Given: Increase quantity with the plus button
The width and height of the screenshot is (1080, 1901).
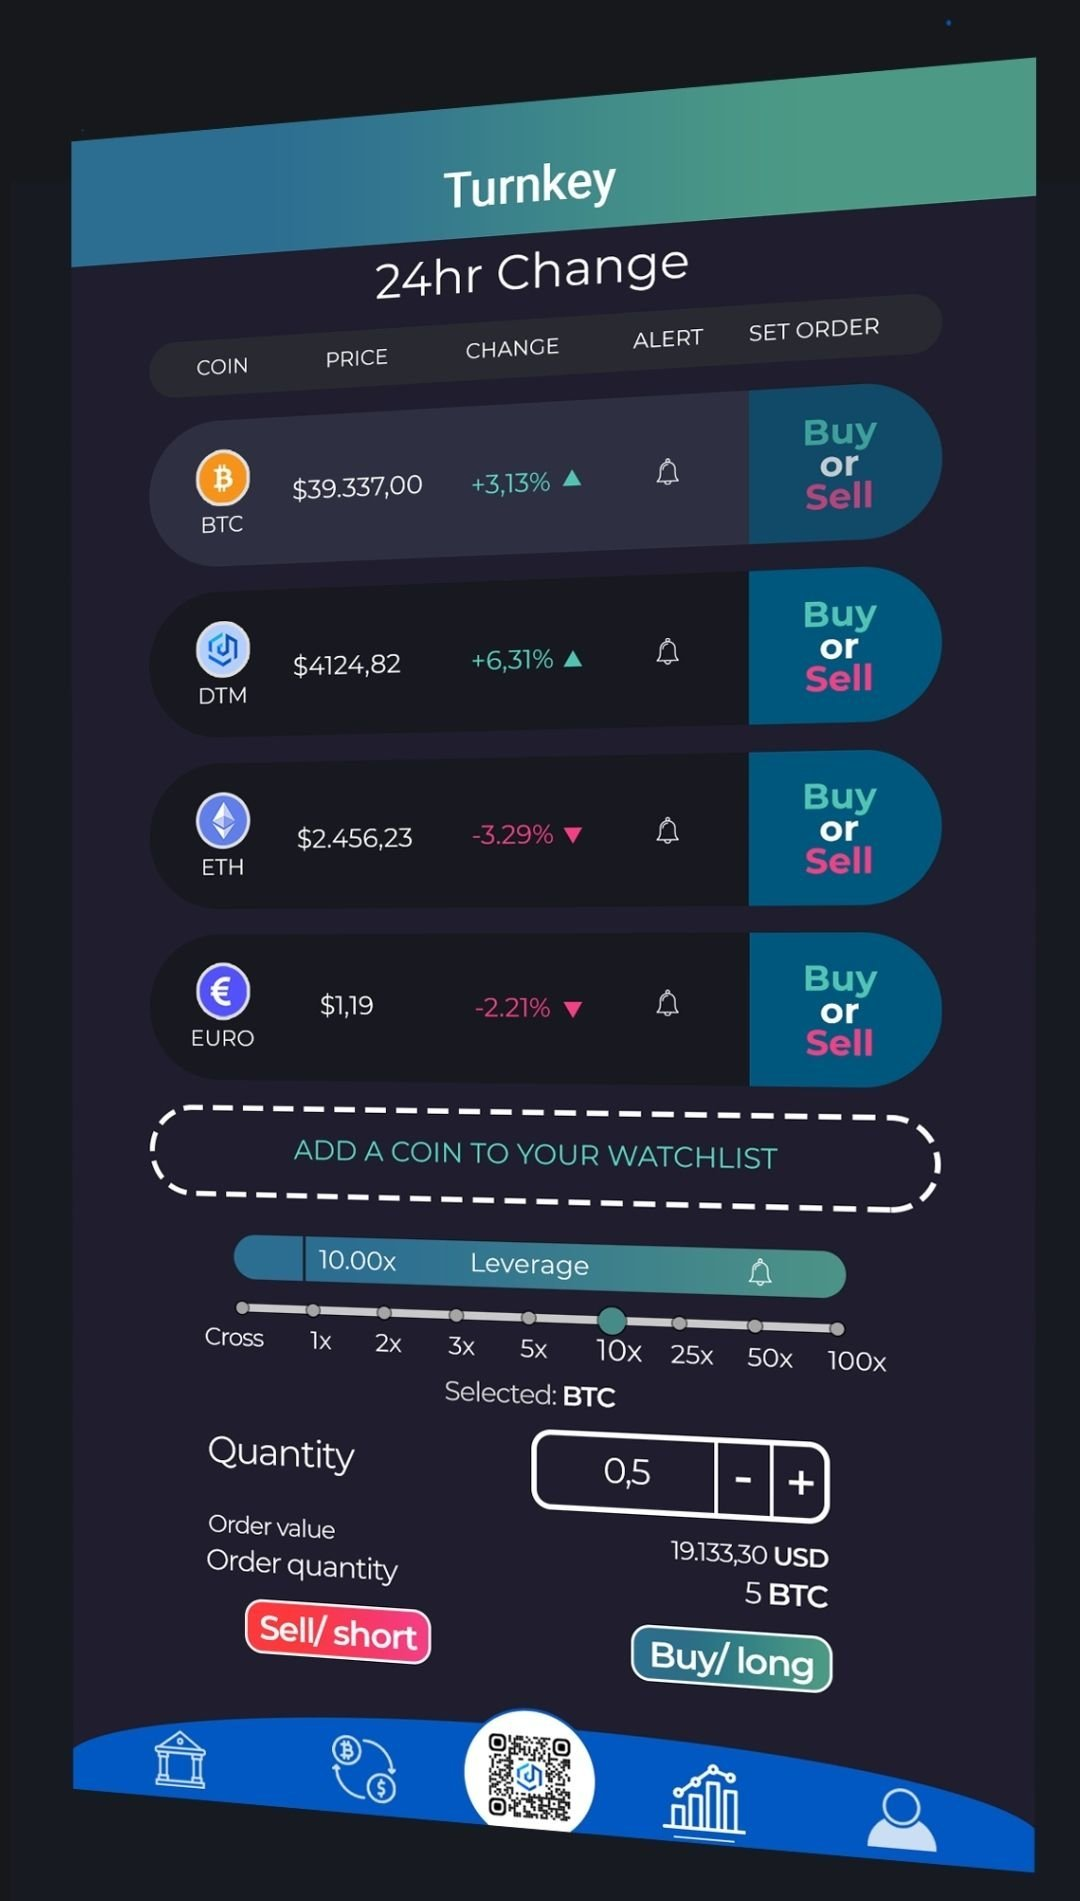Looking at the screenshot, I should coord(800,1482).
